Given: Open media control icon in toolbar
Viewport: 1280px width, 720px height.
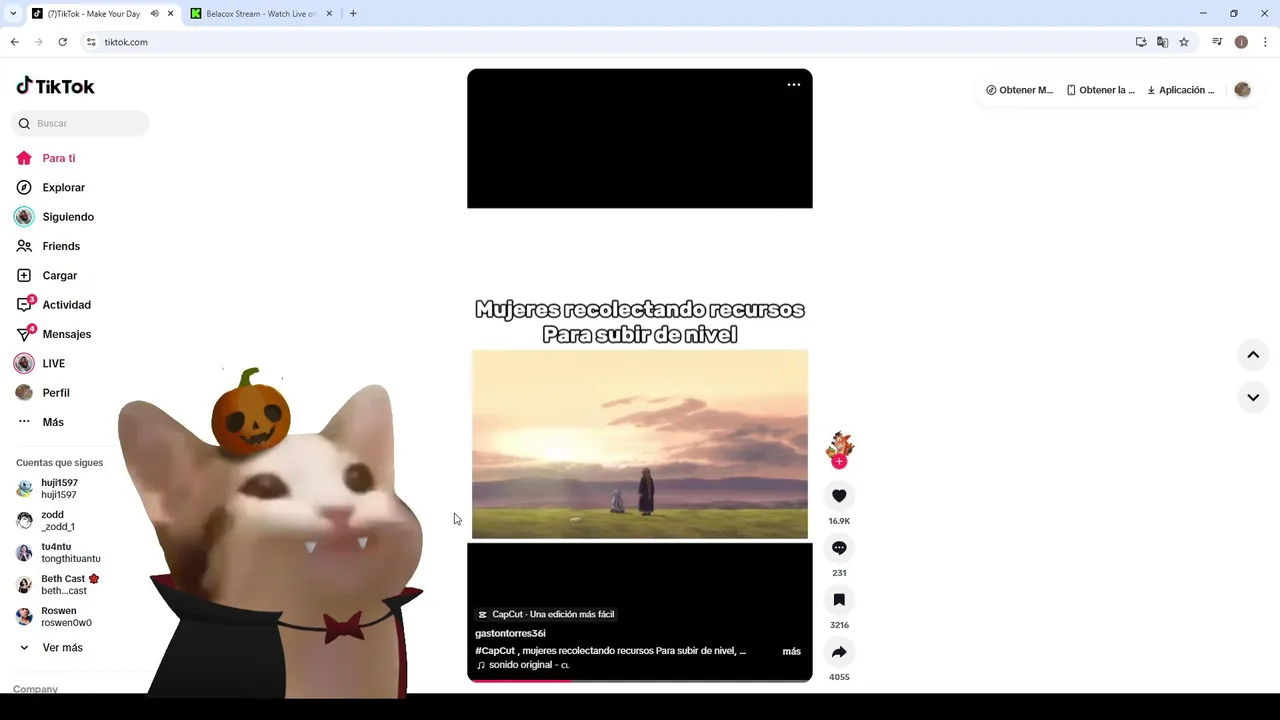Looking at the screenshot, I should click(x=1217, y=42).
